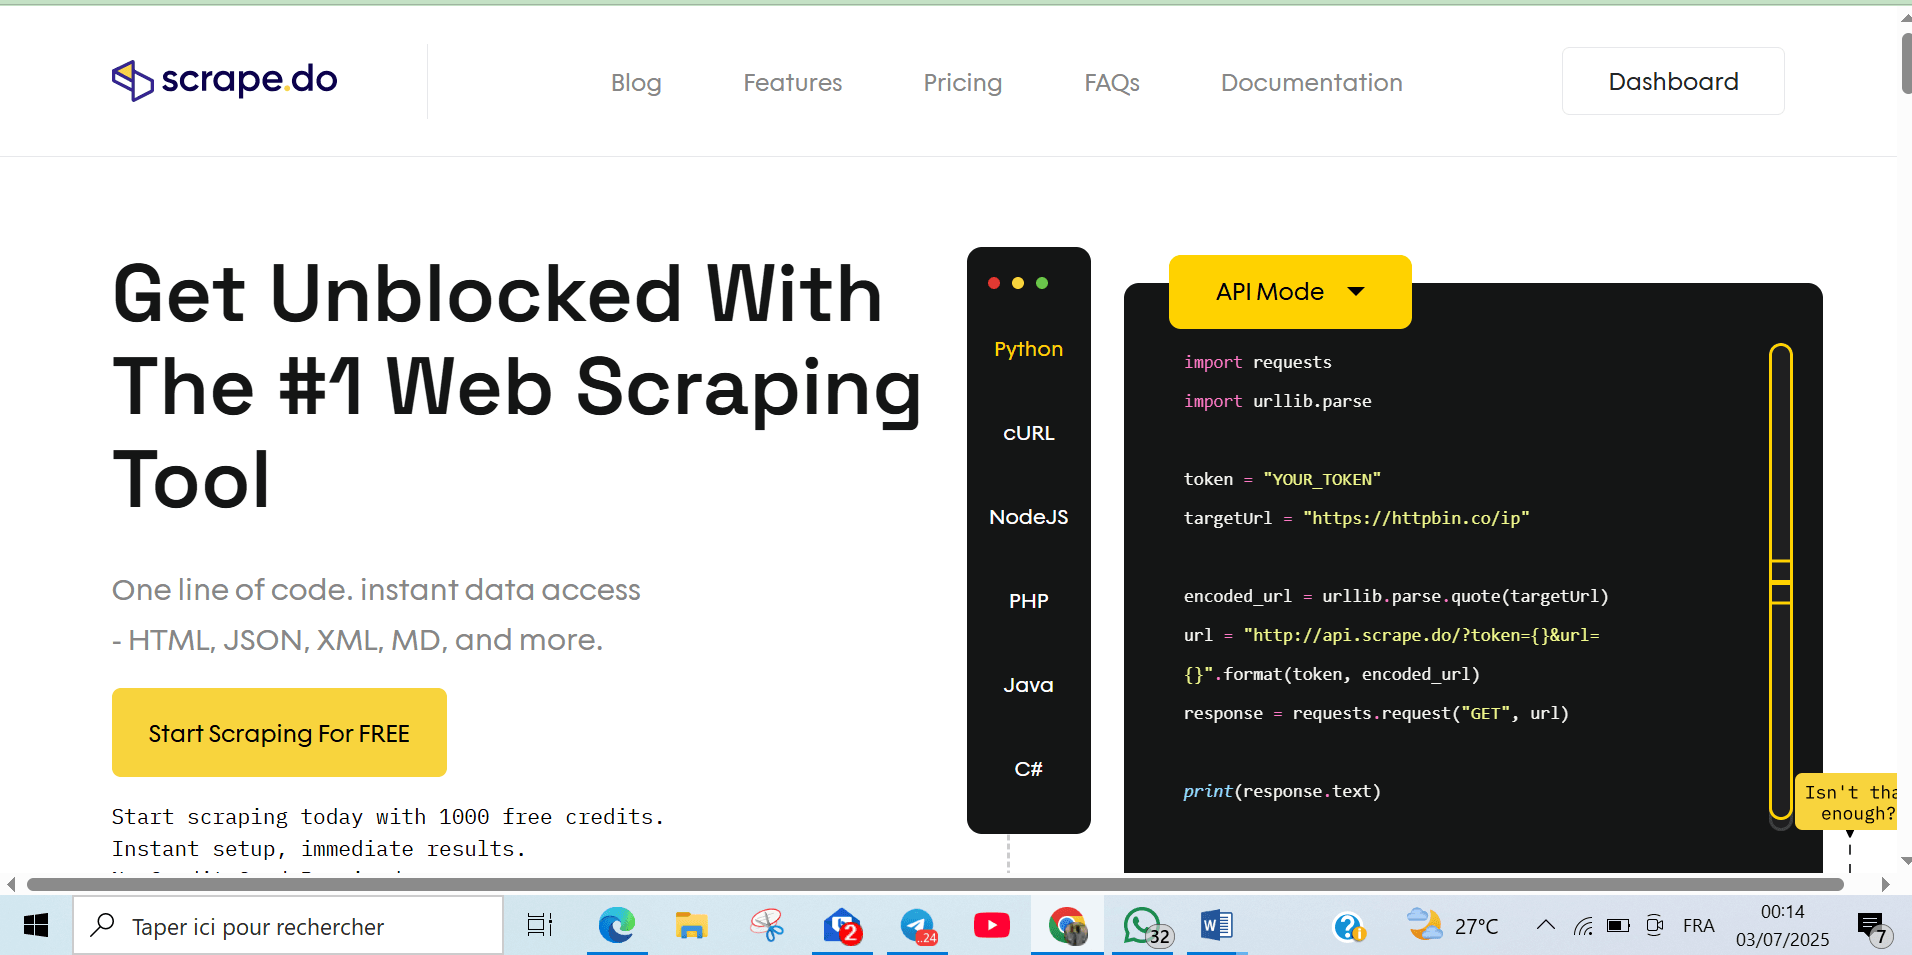Click the scrape.do logo
Screen dimensions: 1912x955
pos(224,80)
